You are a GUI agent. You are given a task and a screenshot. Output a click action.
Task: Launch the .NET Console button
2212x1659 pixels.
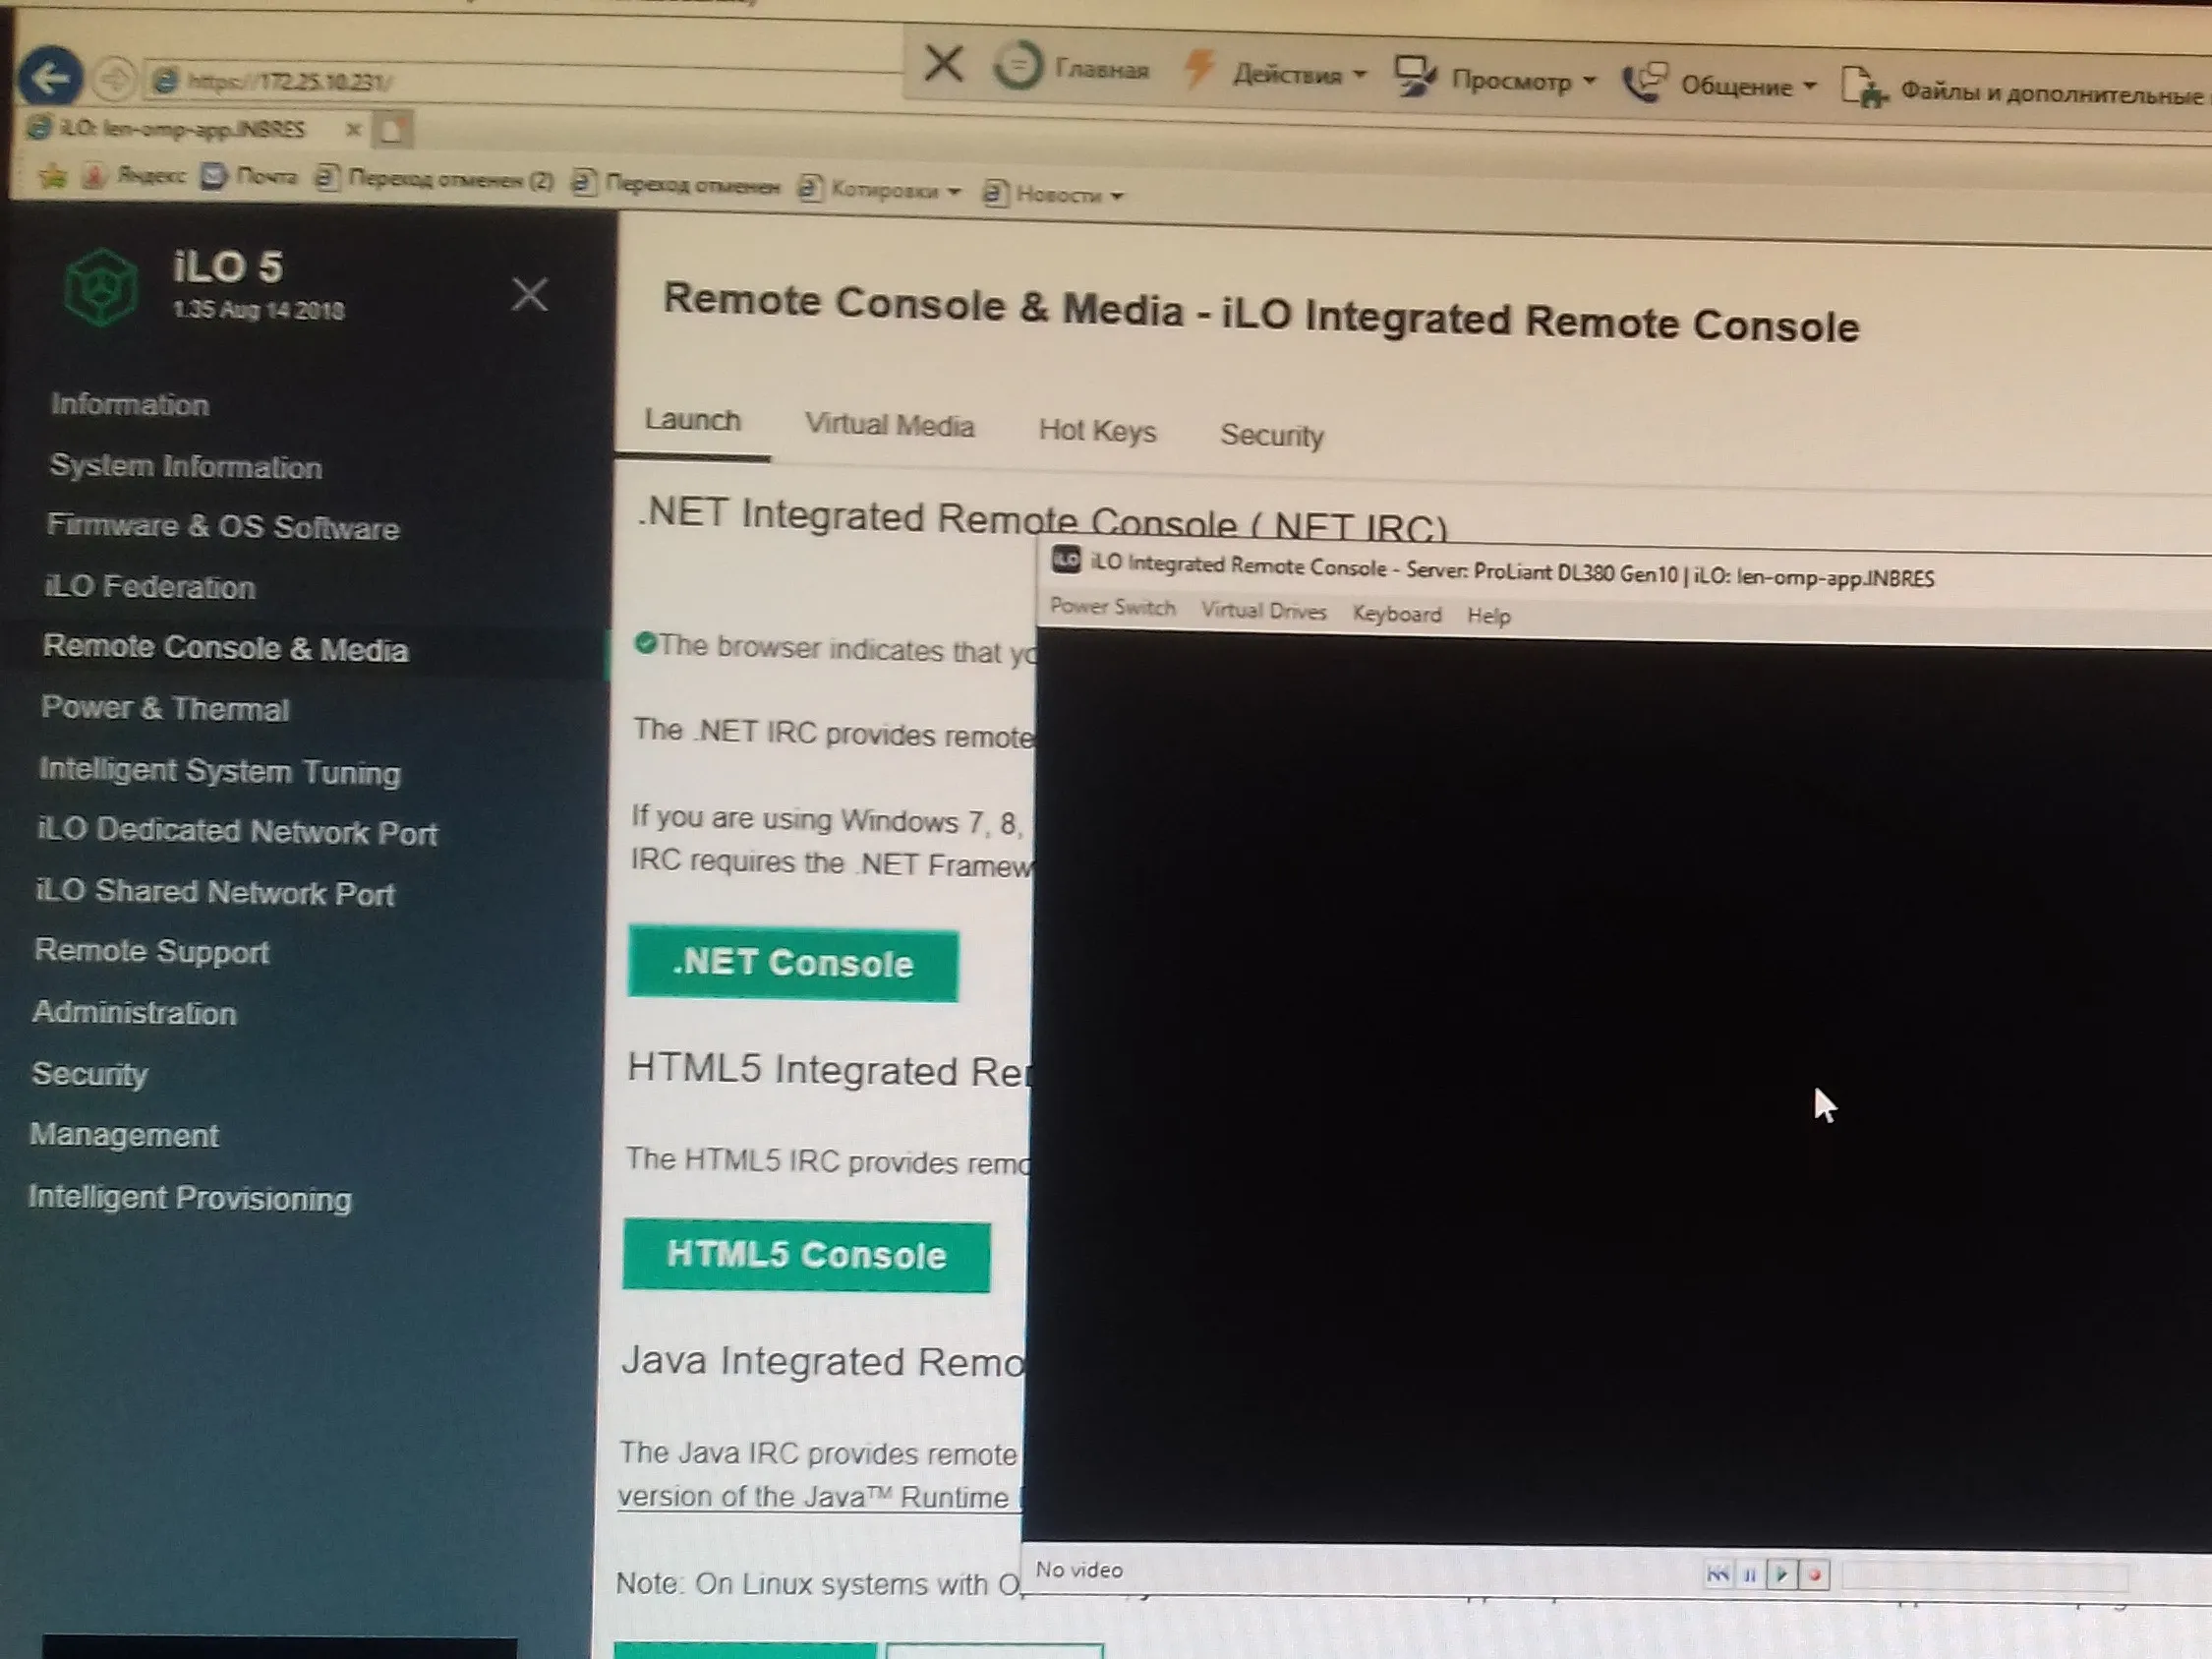point(793,964)
